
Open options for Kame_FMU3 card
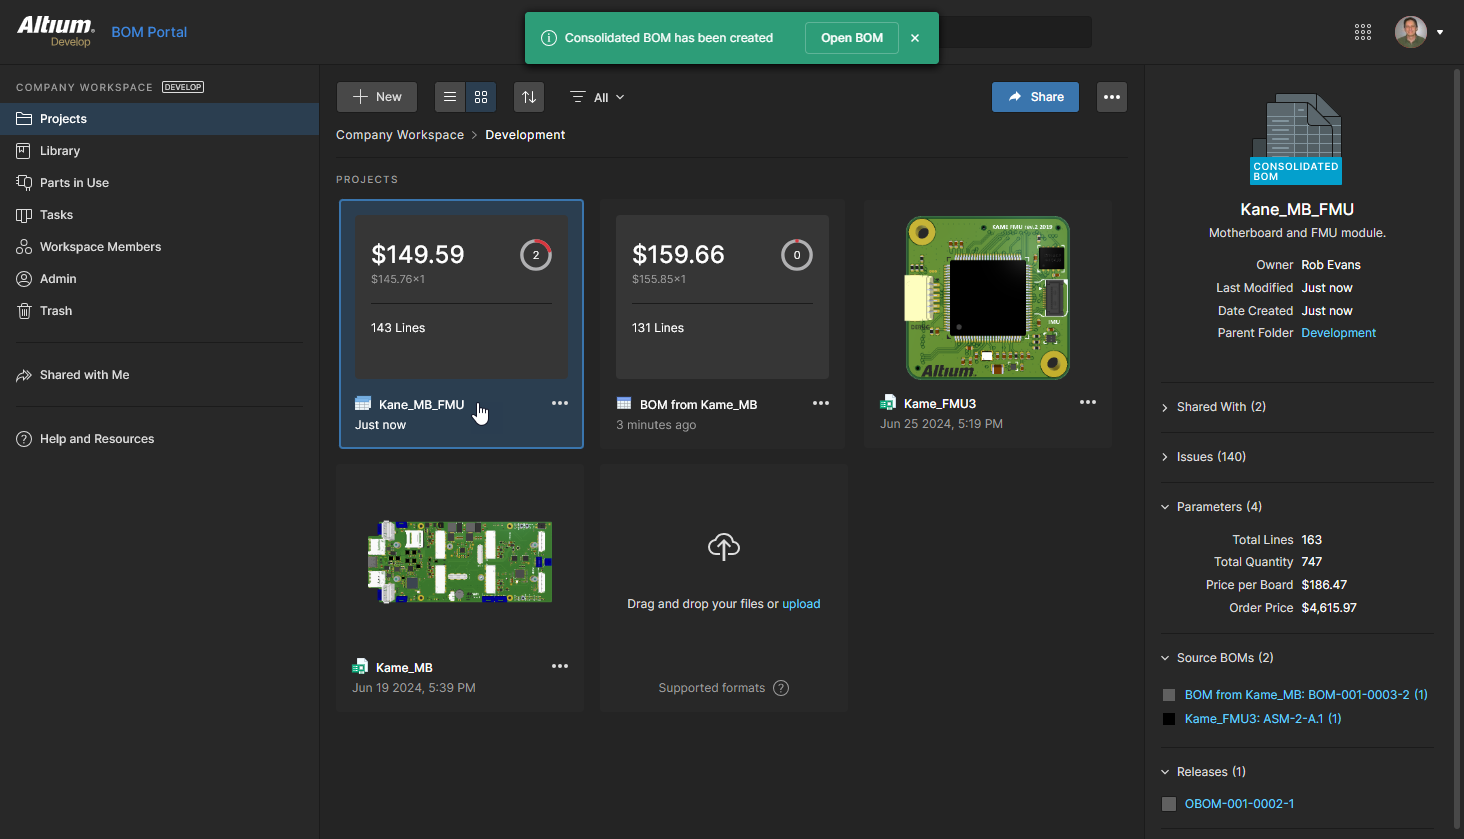[1088, 402]
